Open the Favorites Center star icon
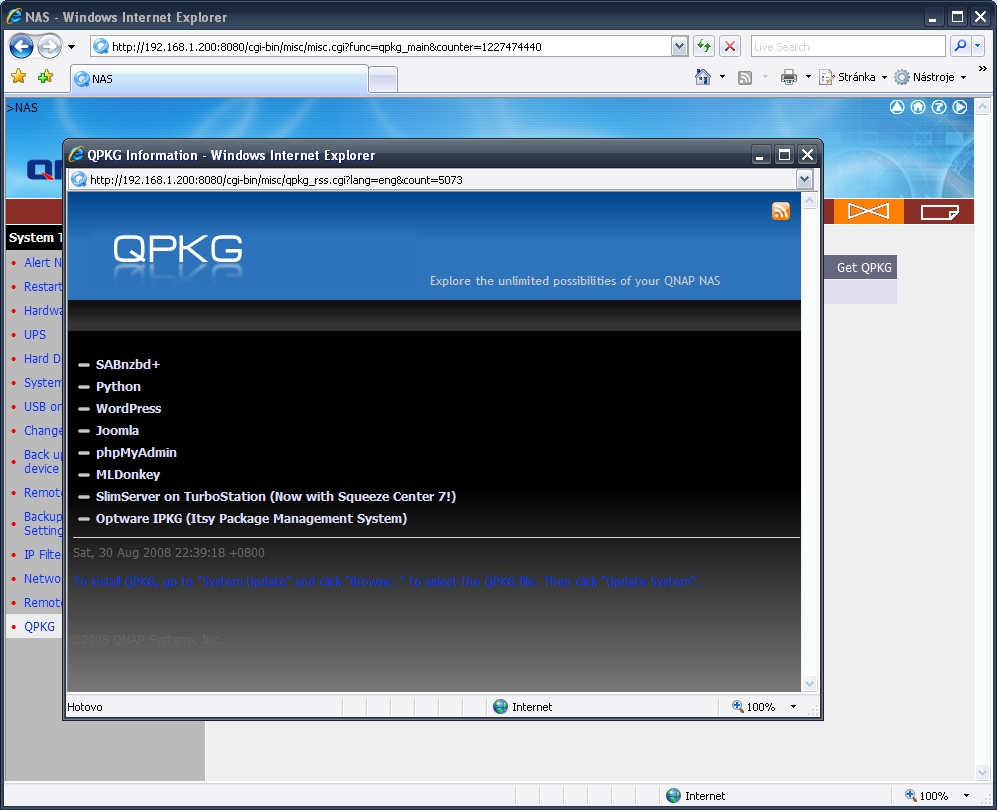997x810 pixels. (19, 77)
